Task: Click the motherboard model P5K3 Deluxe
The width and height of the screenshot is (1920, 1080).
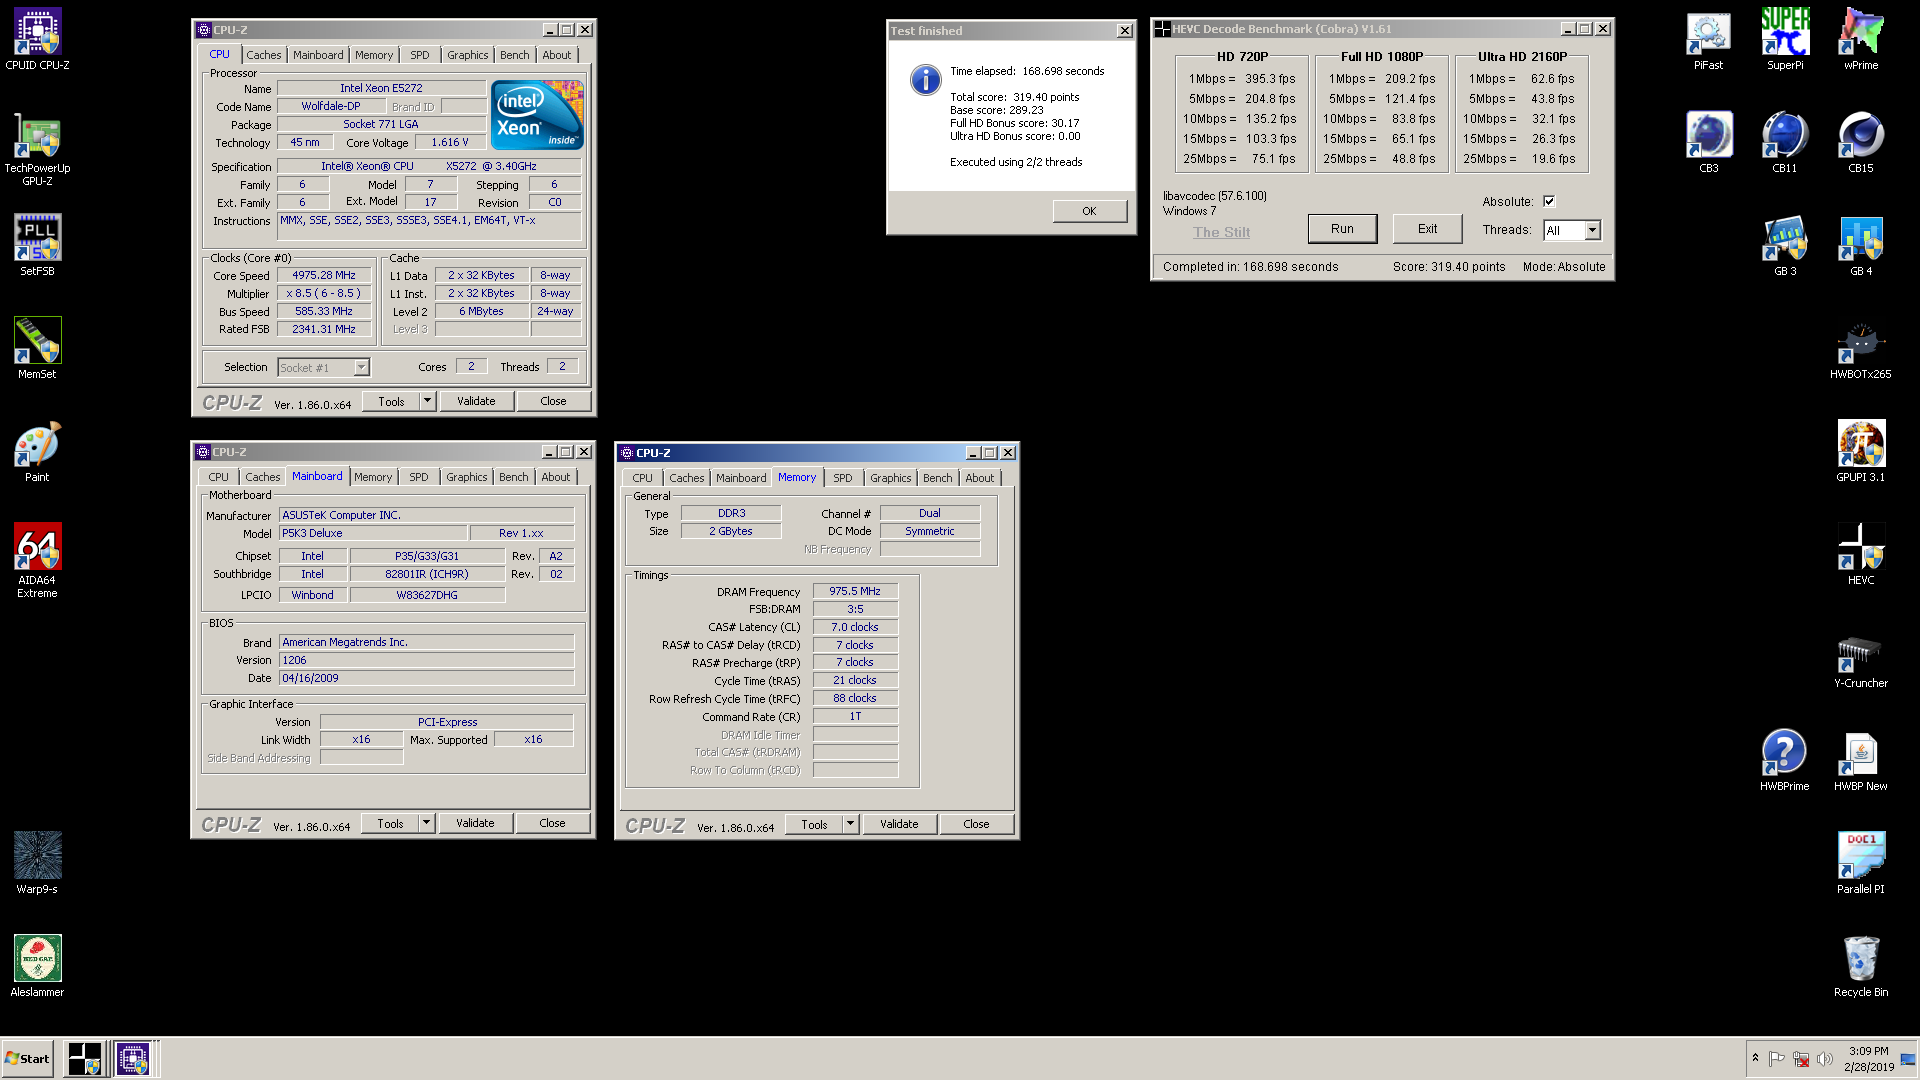Action: point(372,533)
